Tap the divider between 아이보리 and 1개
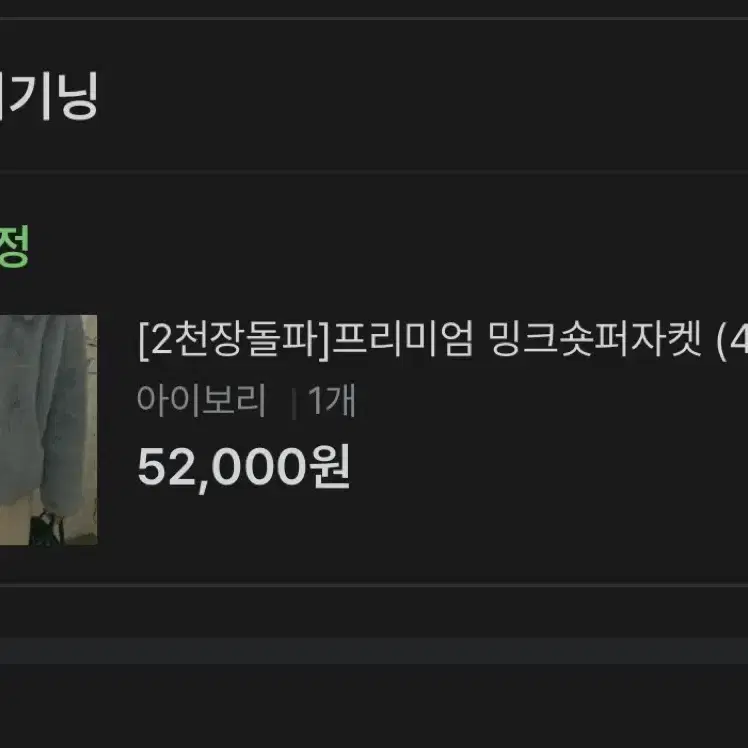 point(294,403)
